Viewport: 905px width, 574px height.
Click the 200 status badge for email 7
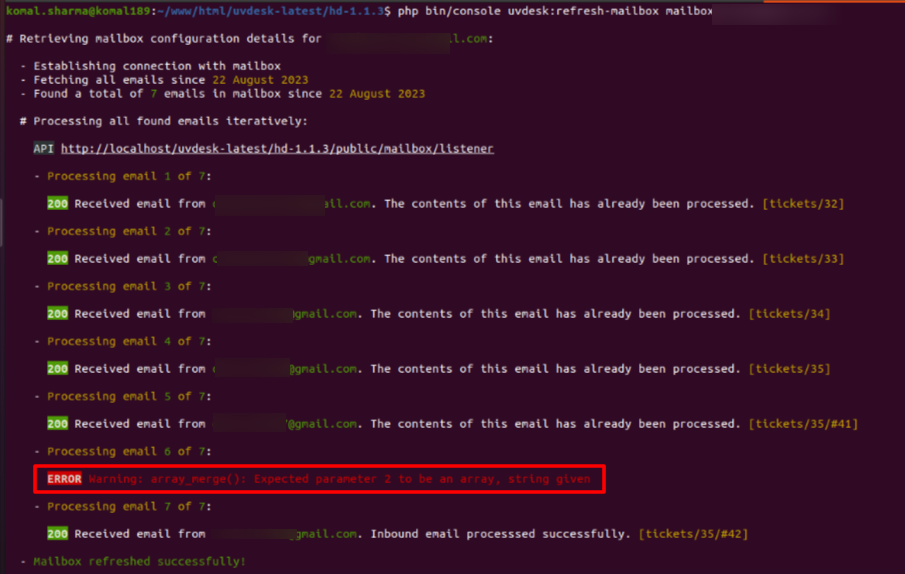[57, 534]
